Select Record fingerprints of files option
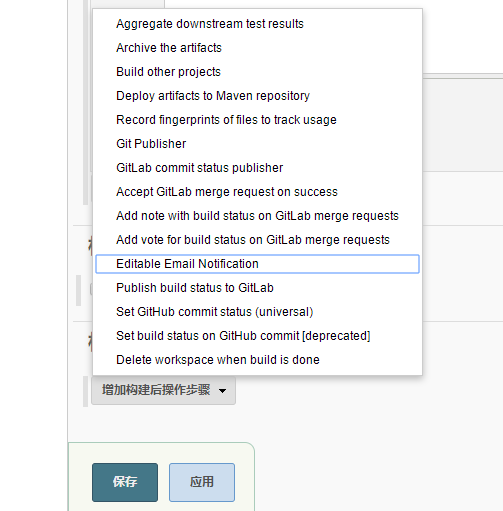Image resolution: width=503 pixels, height=511 pixels. (257, 120)
